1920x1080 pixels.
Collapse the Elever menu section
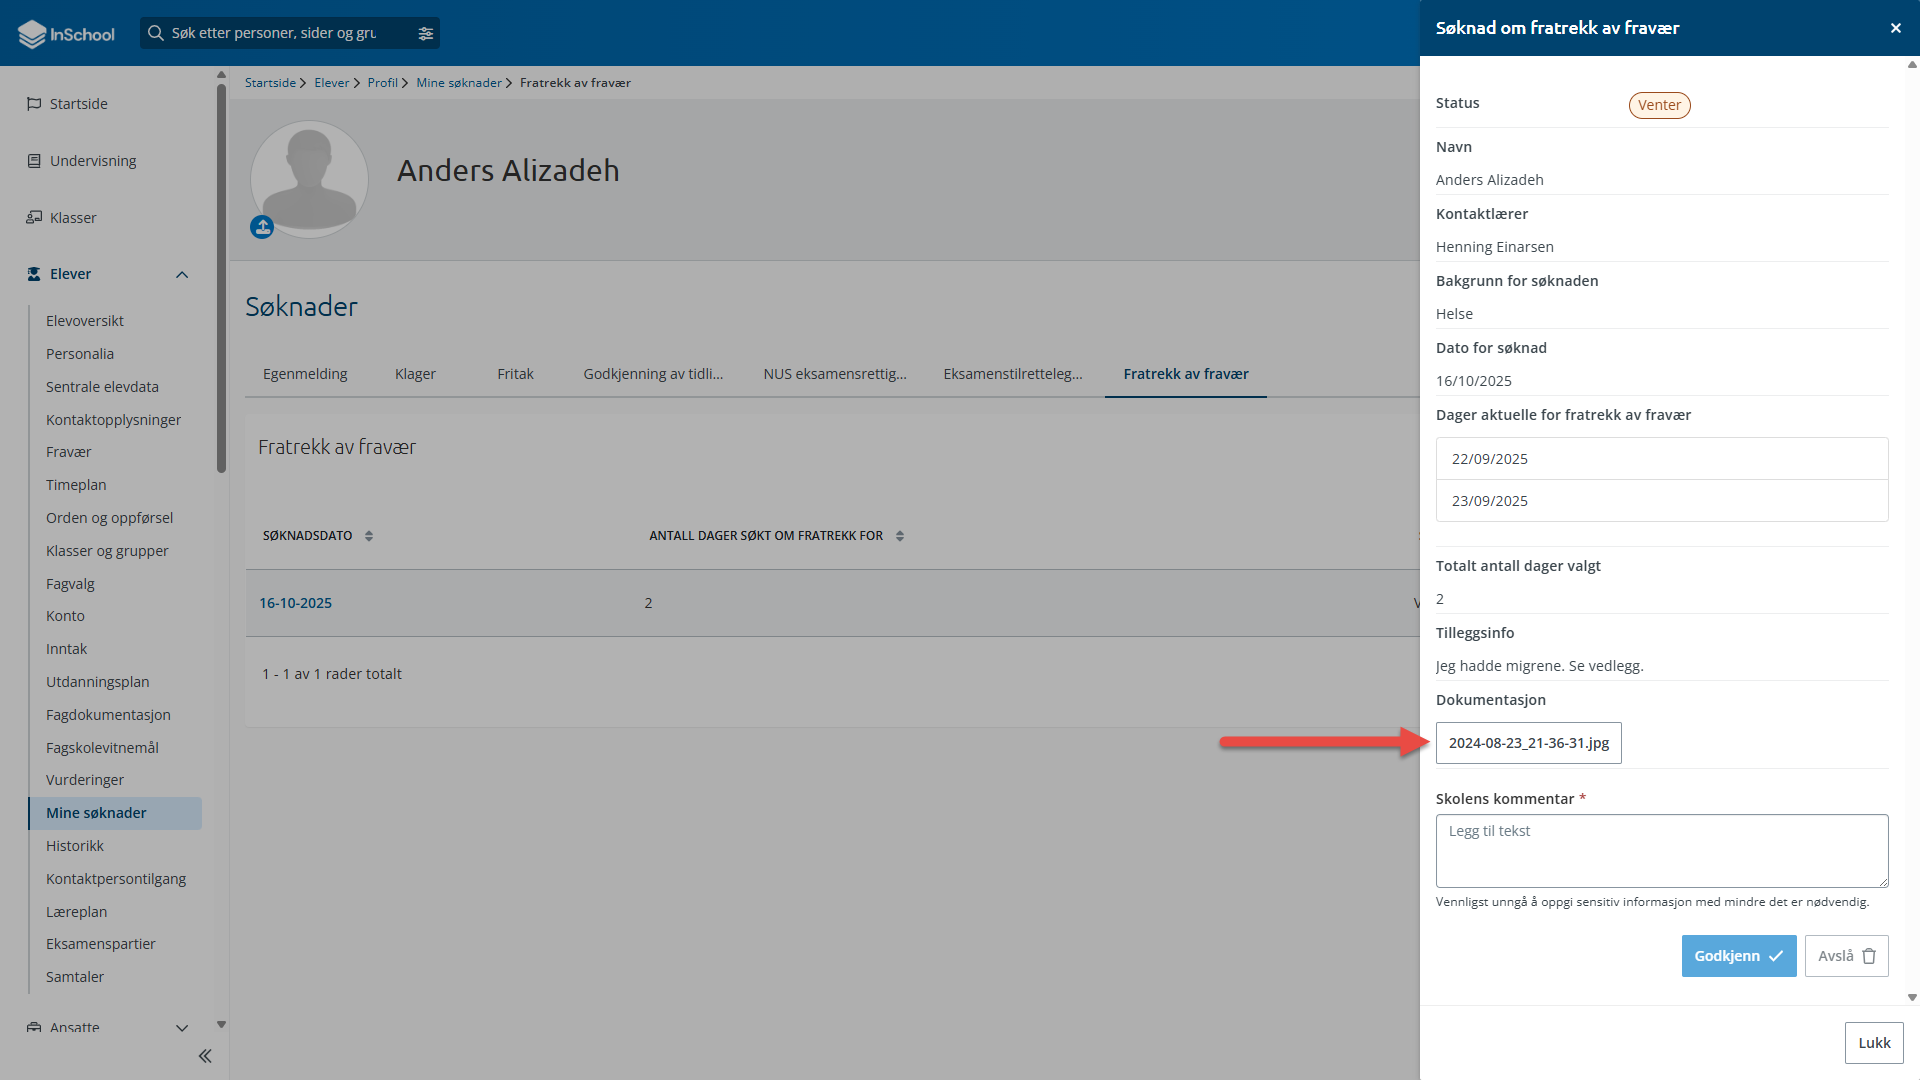[182, 274]
